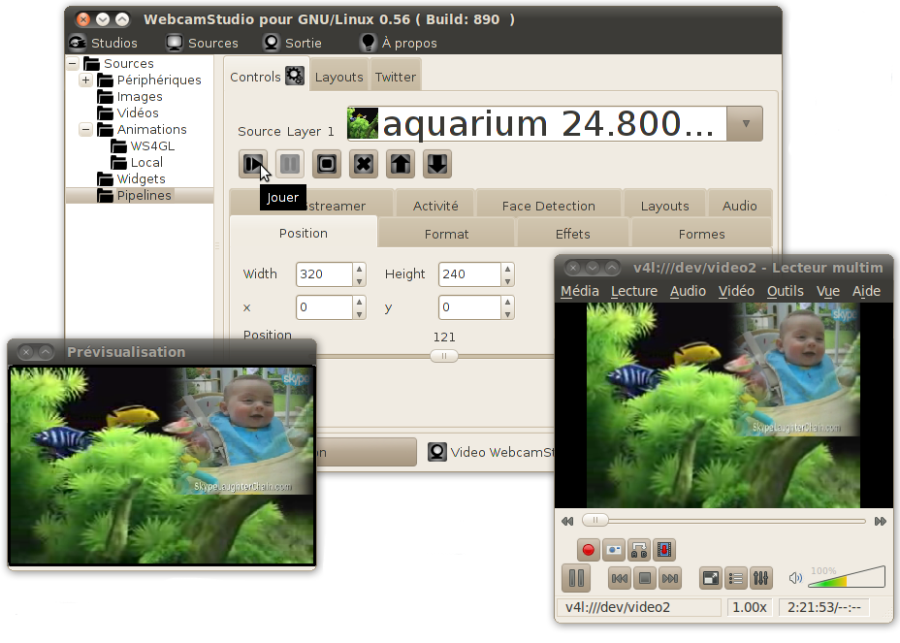Click the VLC record button
Screen dimensions: 900x643
(588, 550)
